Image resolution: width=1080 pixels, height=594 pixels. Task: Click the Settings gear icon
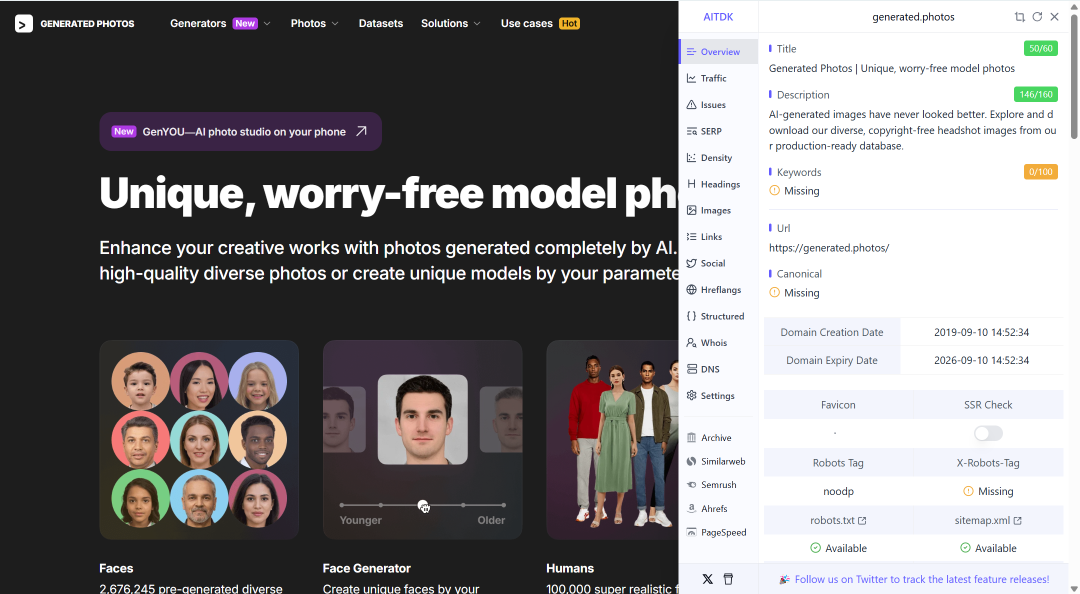tap(692, 395)
